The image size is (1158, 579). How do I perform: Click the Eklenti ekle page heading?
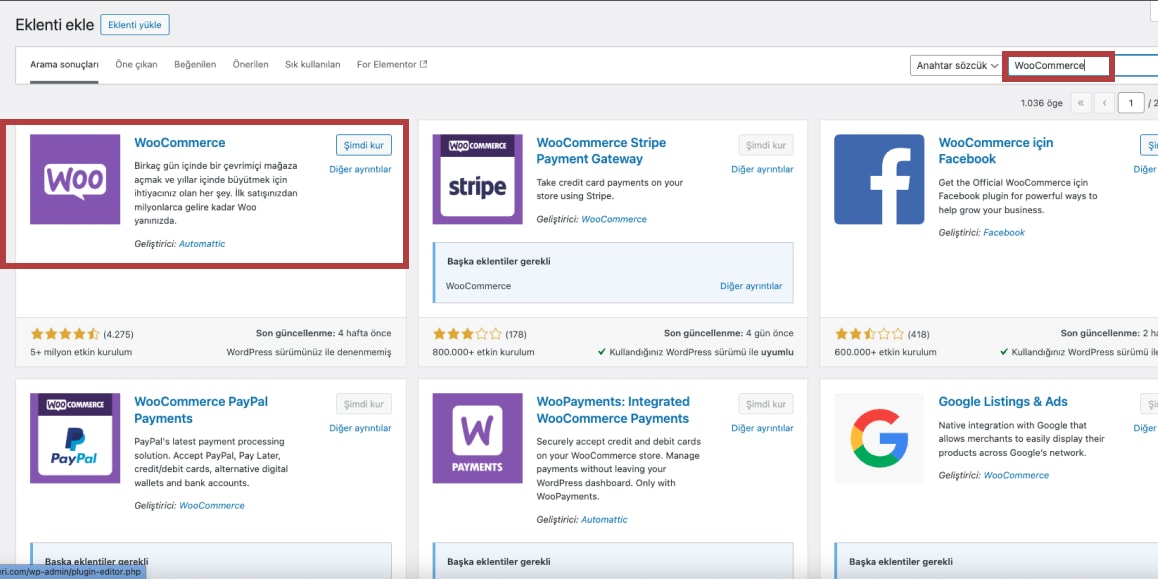click(x=55, y=24)
